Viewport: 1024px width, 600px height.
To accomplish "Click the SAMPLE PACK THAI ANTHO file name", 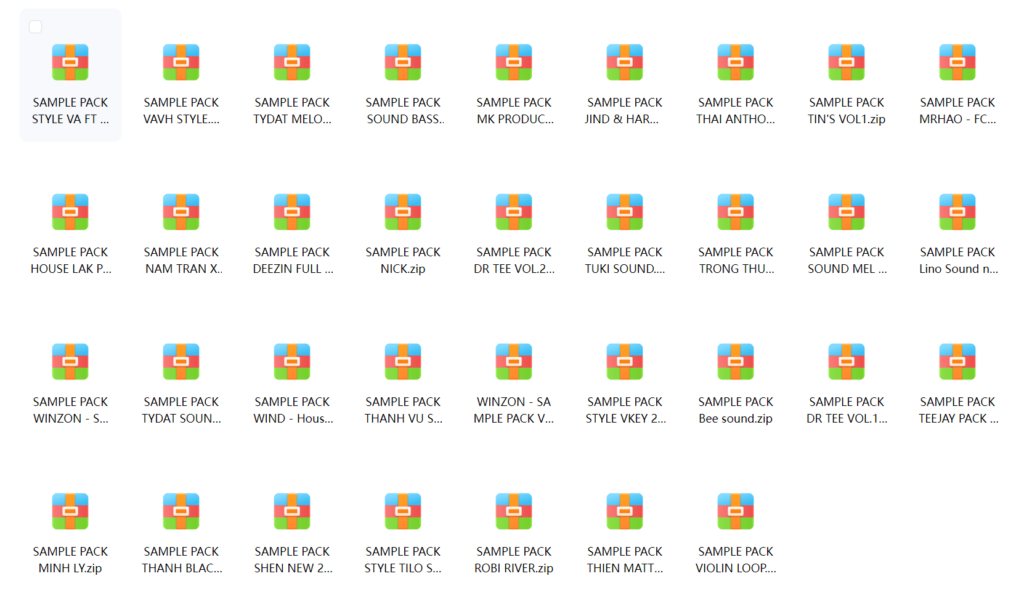I will (735, 110).
